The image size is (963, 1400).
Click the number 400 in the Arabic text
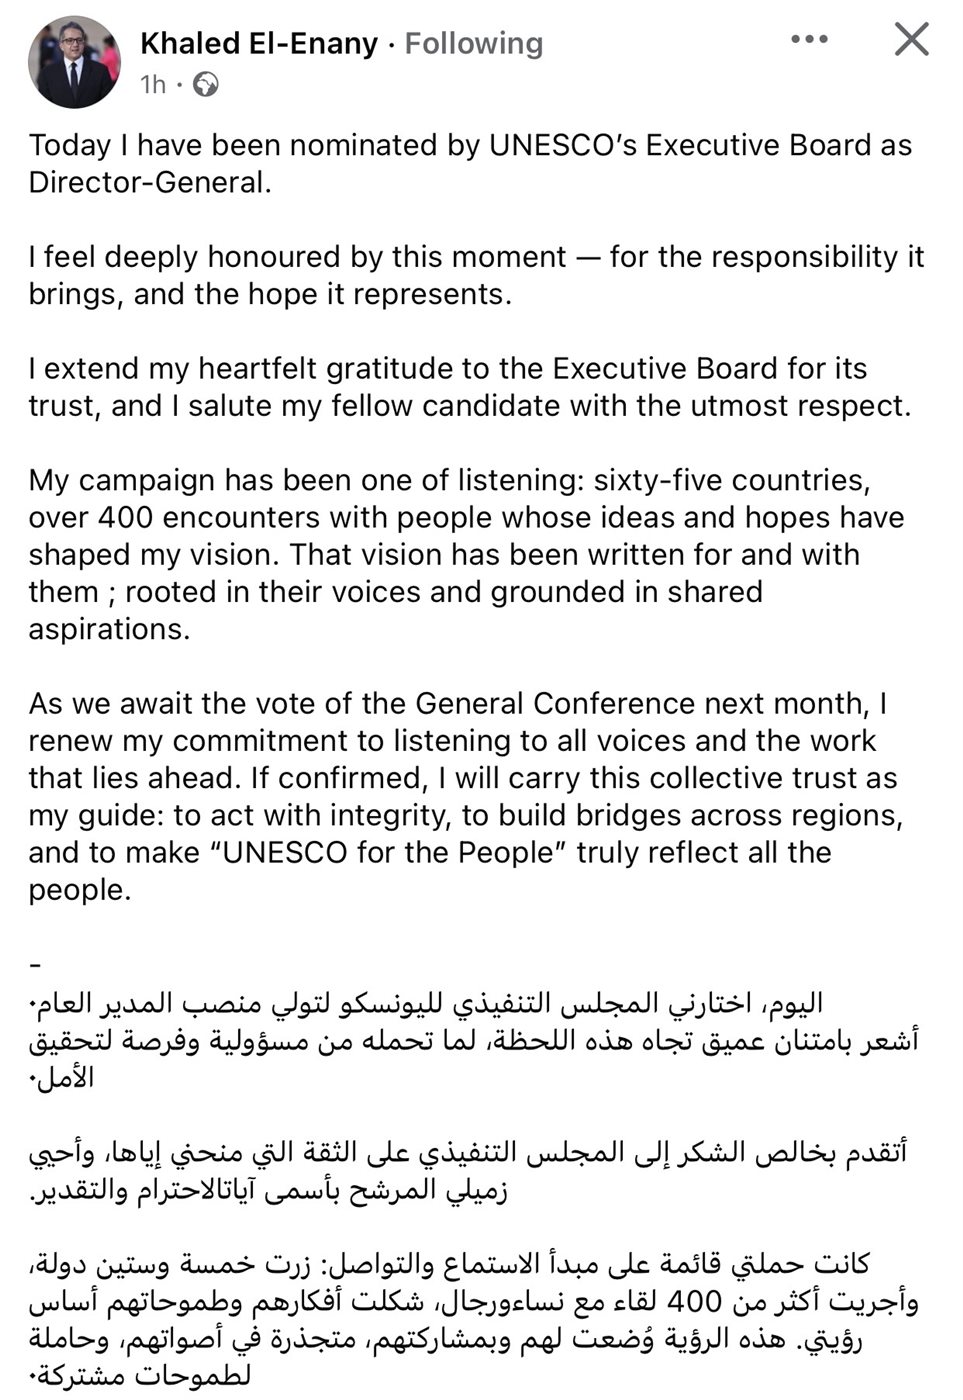[693, 1302]
